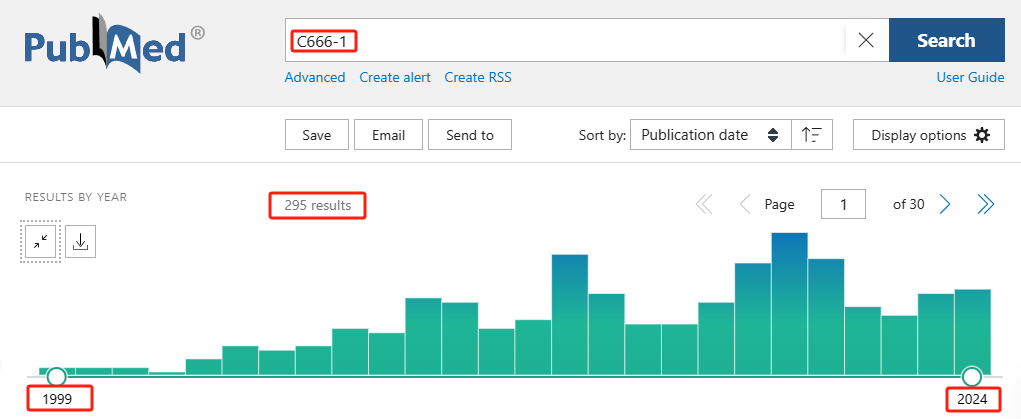Click the 295 results count text

pyautogui.click(x=318, y=205)
